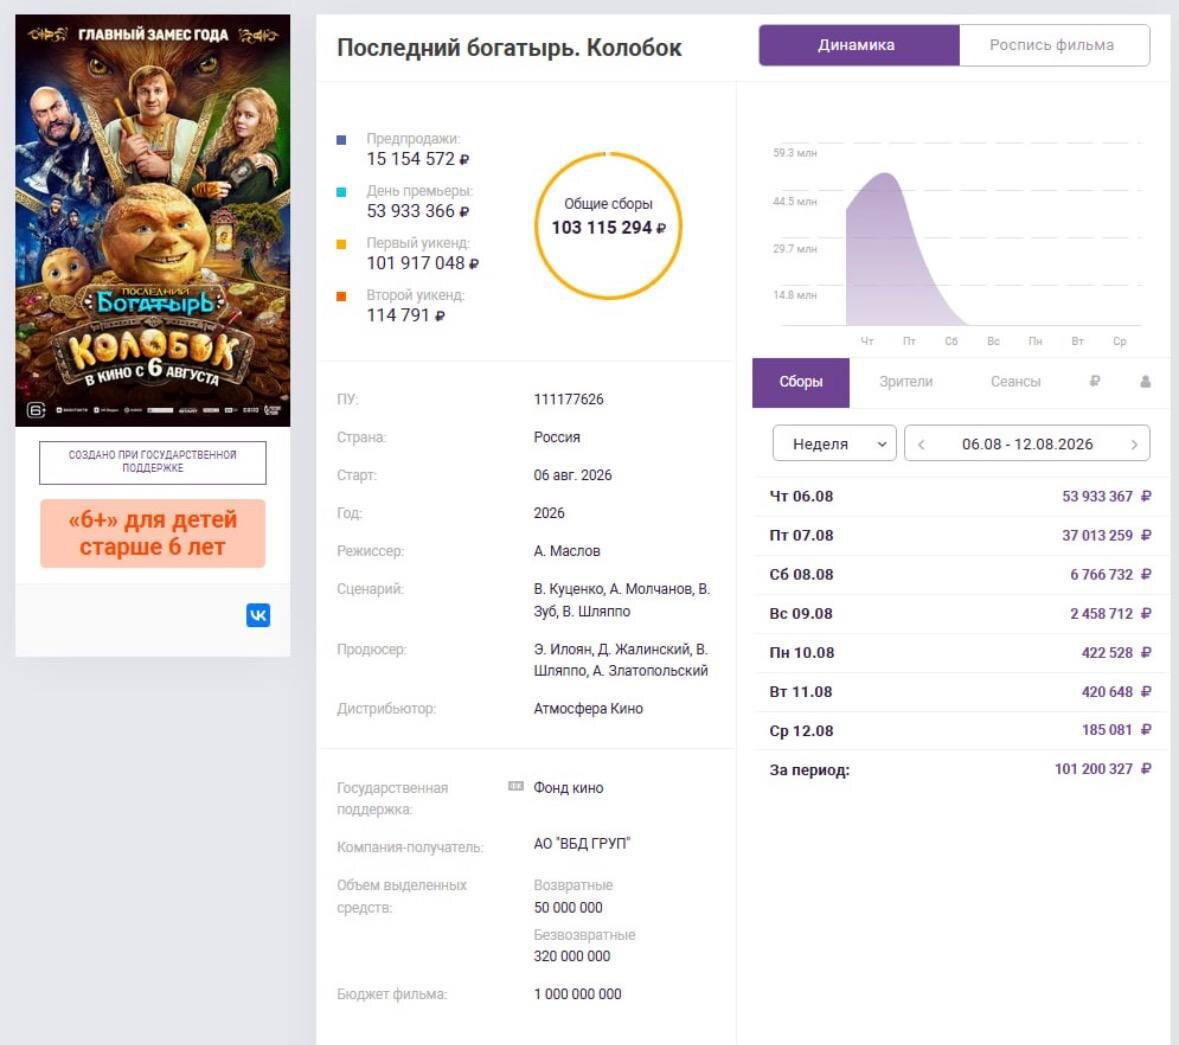Go to next week arrow
Screen dimensions: 1179x1045
click(1134, 444)
